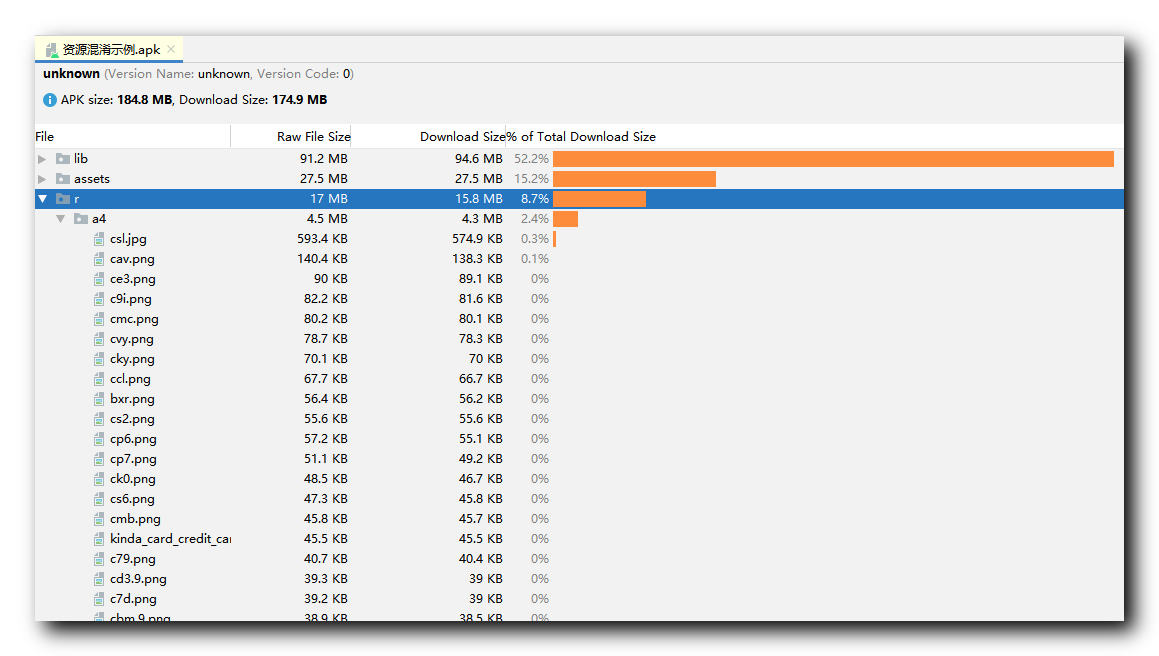Click the 27.5 MB download size of assets
1159x656 pixels.
(478, 179)
